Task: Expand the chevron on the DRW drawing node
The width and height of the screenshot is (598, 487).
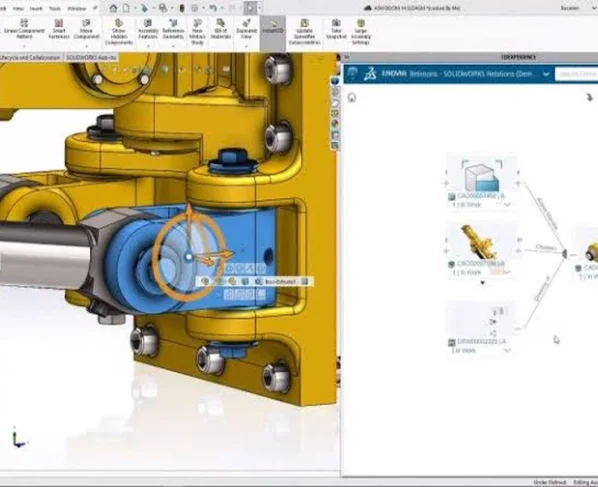Action: pos(507,350)
